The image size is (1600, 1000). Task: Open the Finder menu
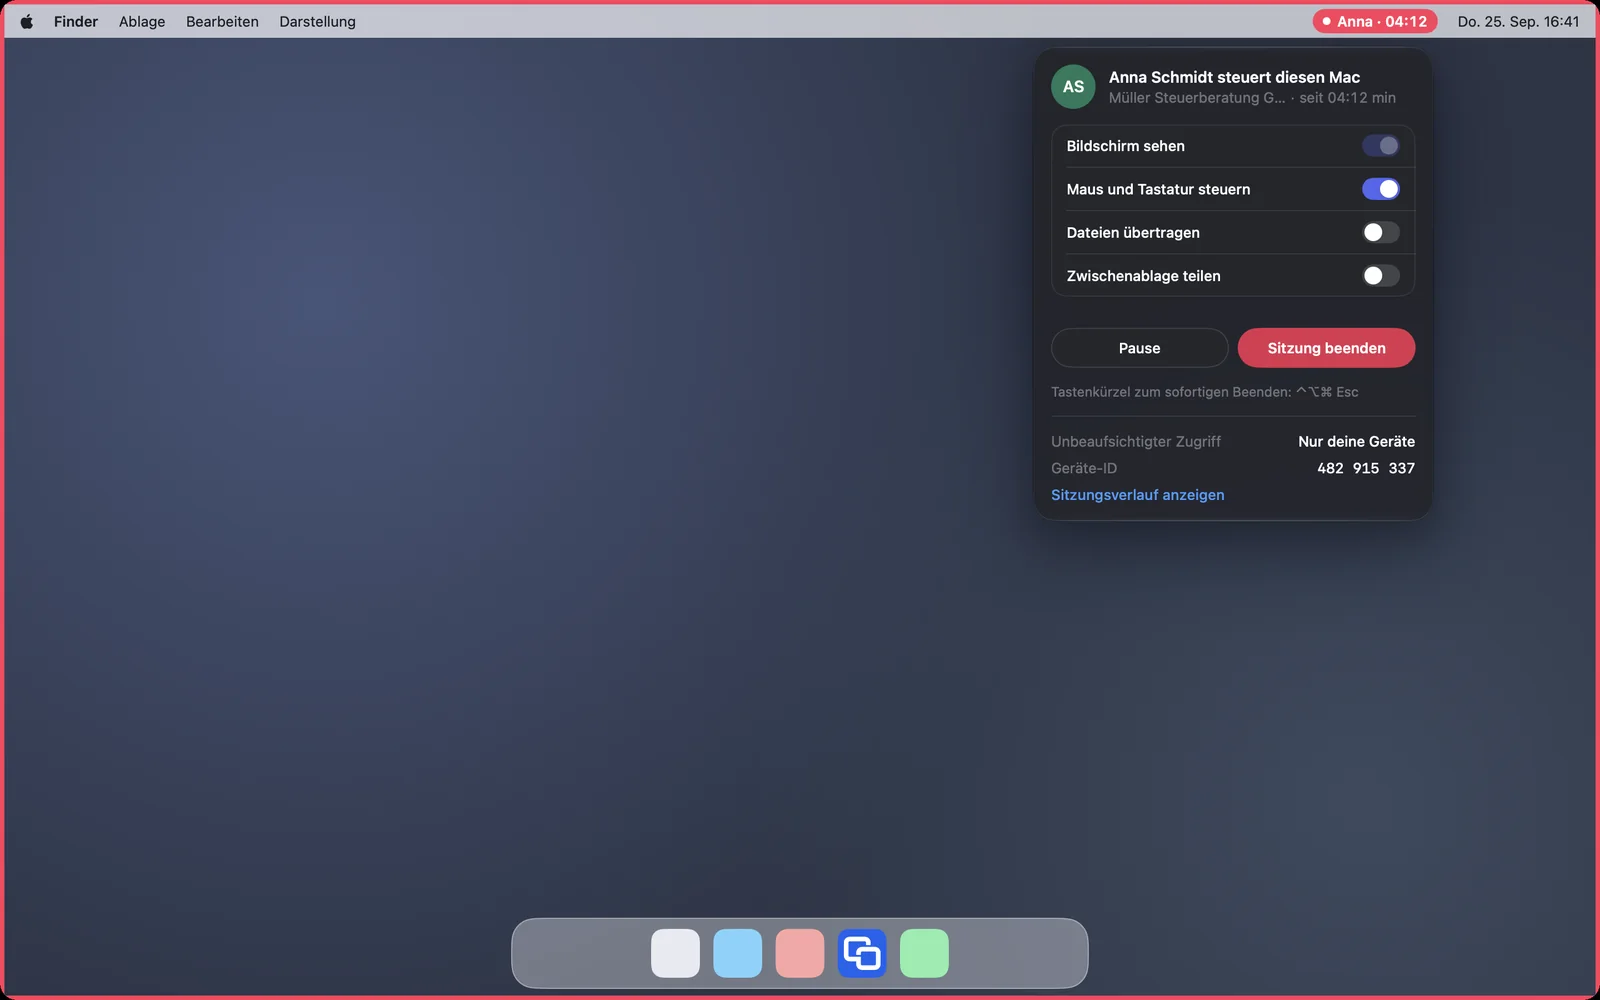76,21
